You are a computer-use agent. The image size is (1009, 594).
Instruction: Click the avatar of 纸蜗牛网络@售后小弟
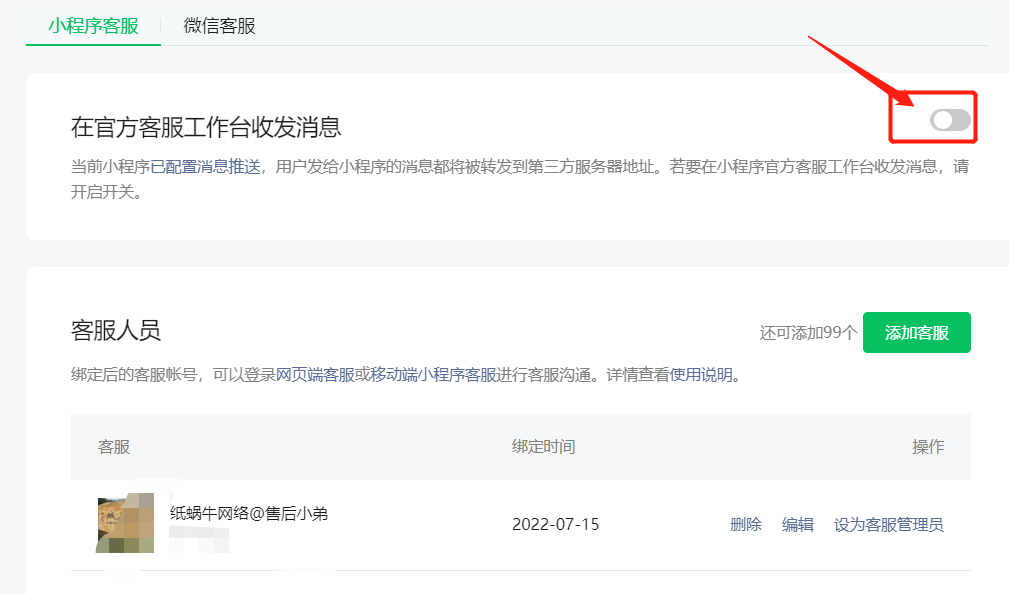pos(125,523)
